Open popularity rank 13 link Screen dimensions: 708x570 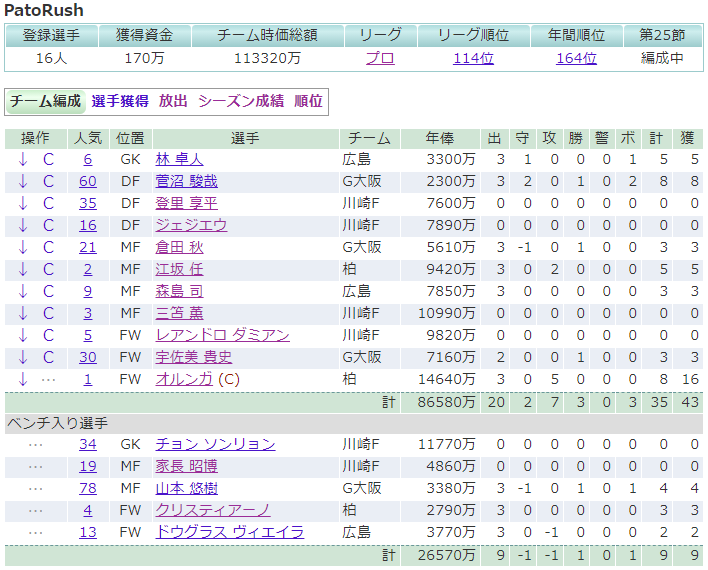pyautogui.click(x=88, y=533)
